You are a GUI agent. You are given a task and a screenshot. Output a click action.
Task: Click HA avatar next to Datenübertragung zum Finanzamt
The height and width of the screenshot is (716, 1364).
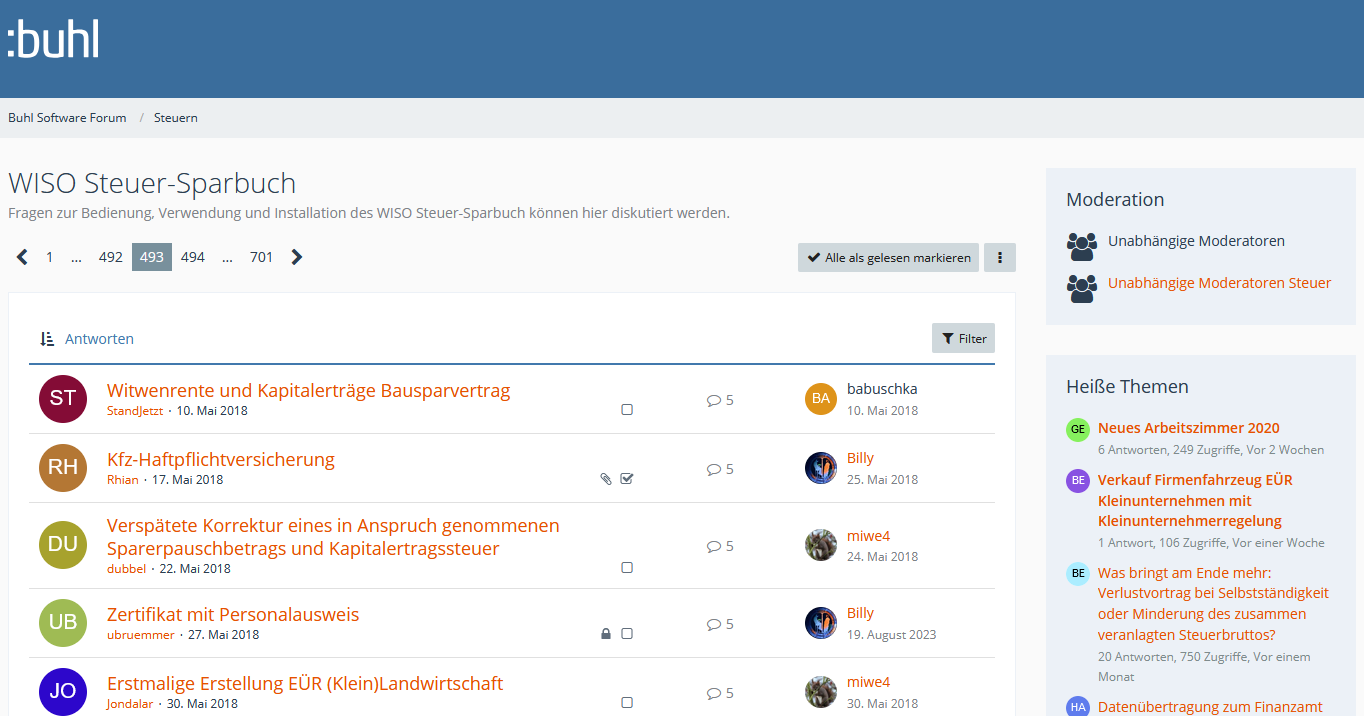tap(1077, 706)
